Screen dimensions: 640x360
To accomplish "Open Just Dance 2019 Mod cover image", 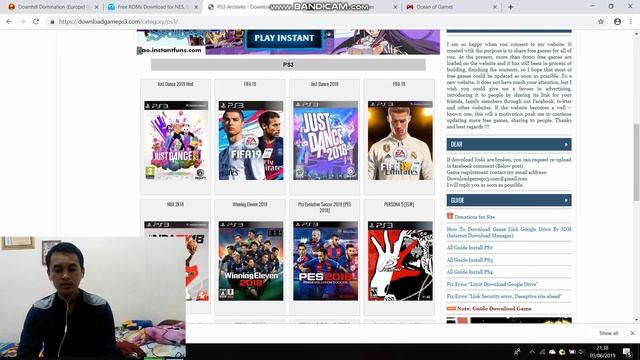I will click(176, 140).
